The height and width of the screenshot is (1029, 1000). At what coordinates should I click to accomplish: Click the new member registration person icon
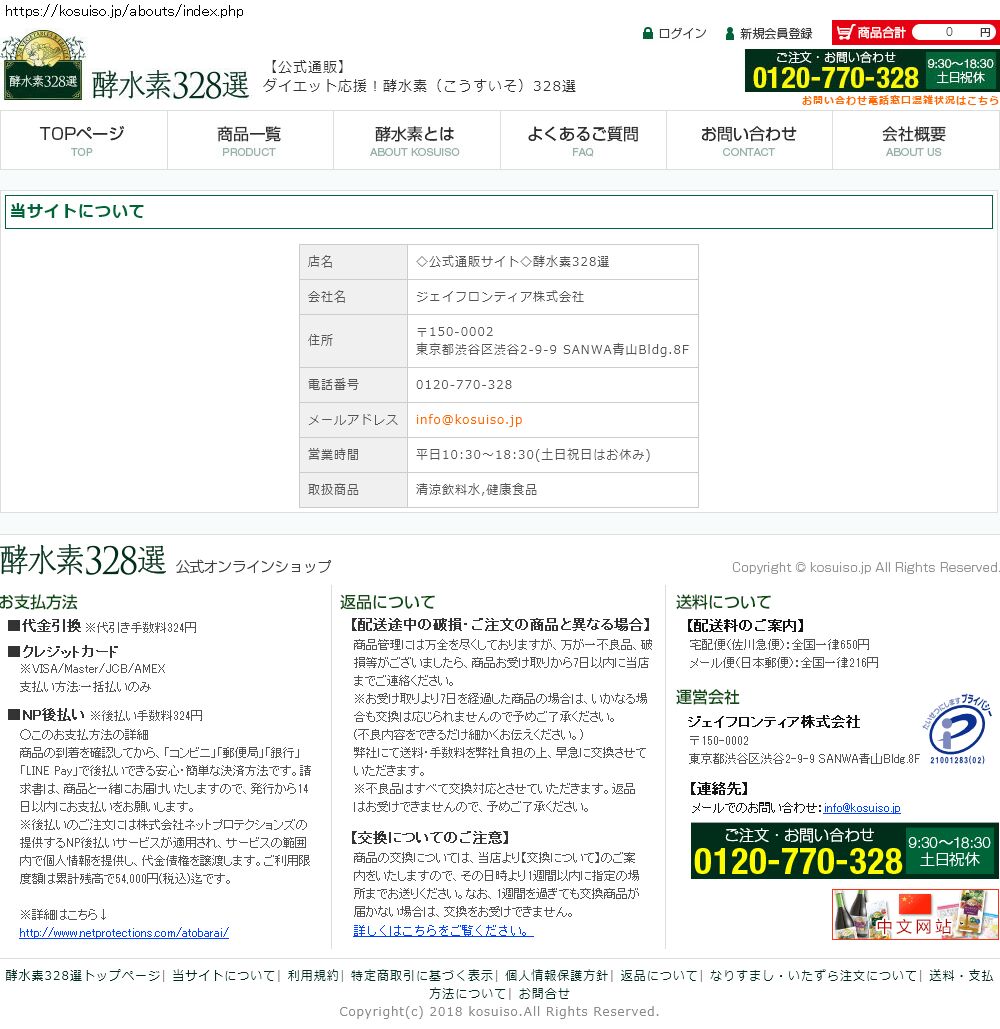[x=730, y=33]
